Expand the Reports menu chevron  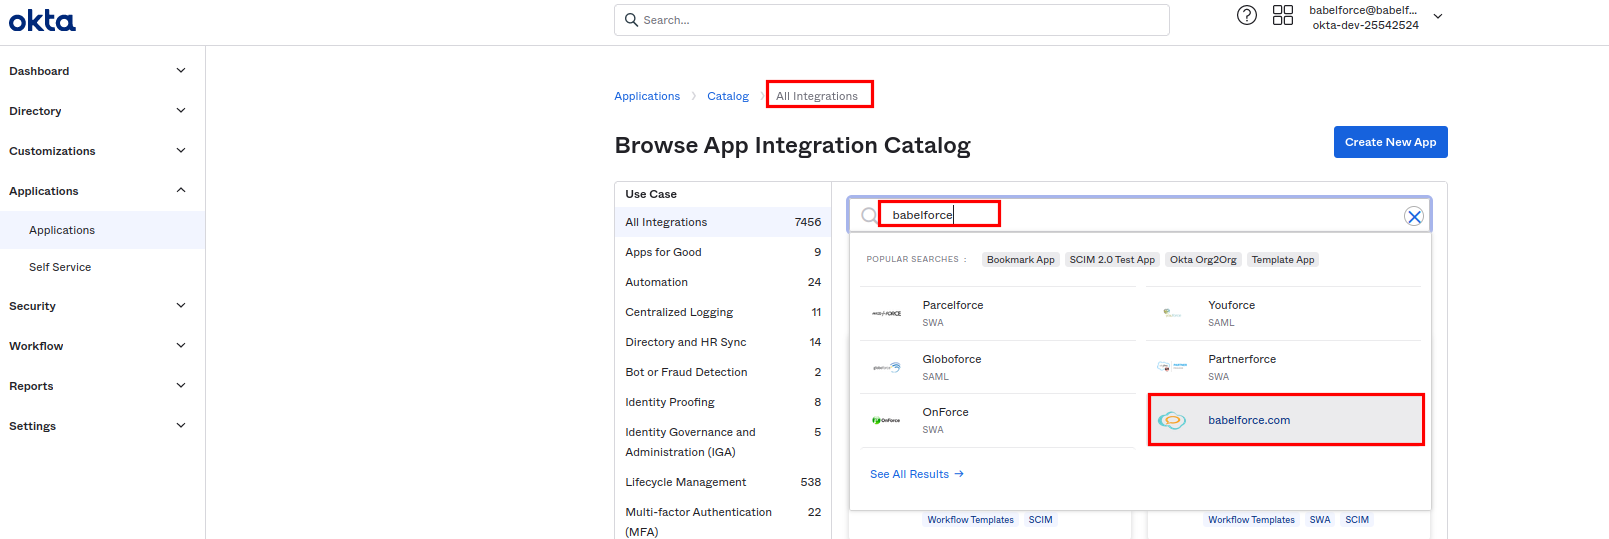point(181,385)
